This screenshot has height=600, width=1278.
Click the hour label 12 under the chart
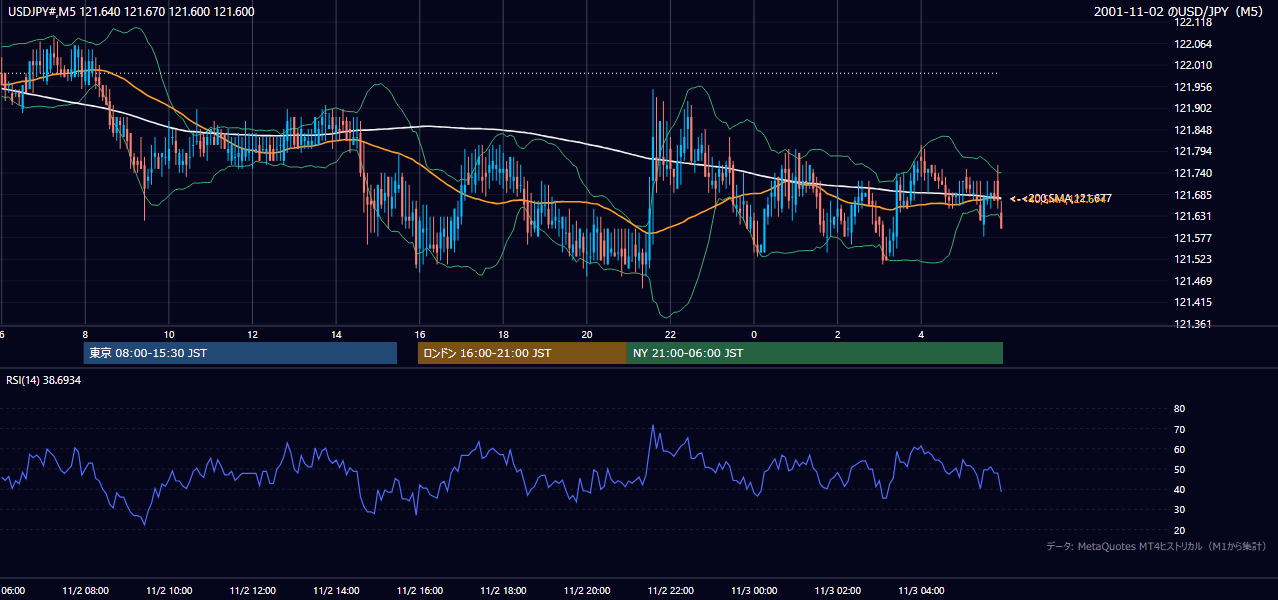click(252, 335)
